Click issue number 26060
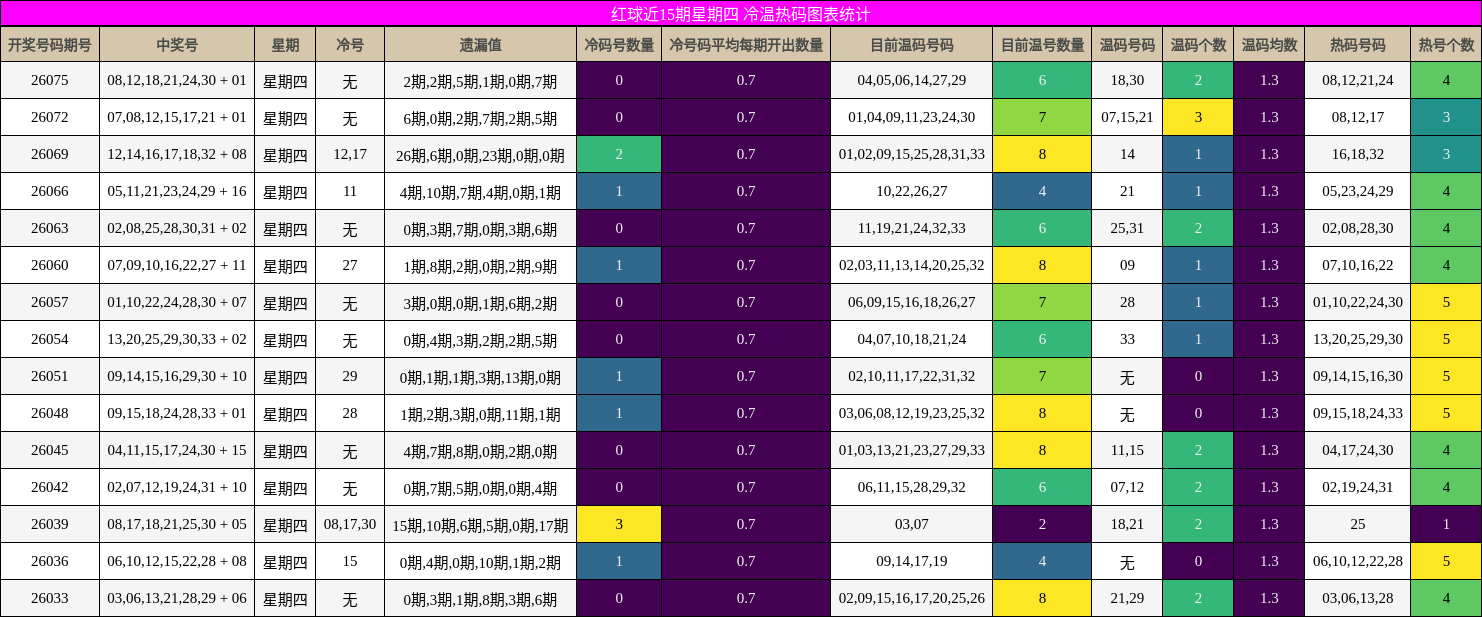This screenshot has height=617, width=1482. (50, 265)
